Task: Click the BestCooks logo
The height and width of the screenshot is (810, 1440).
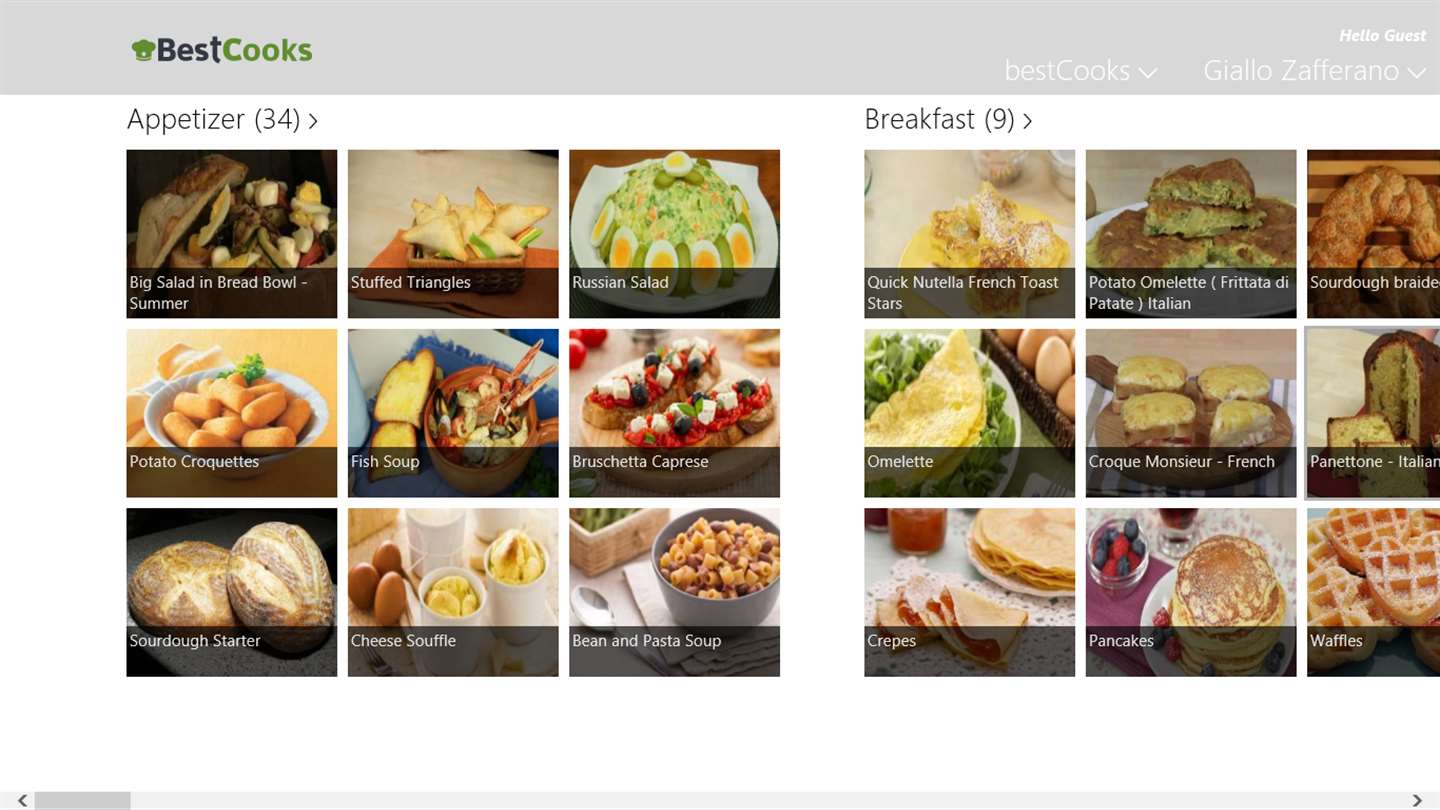Action: [x=222, y=50]
